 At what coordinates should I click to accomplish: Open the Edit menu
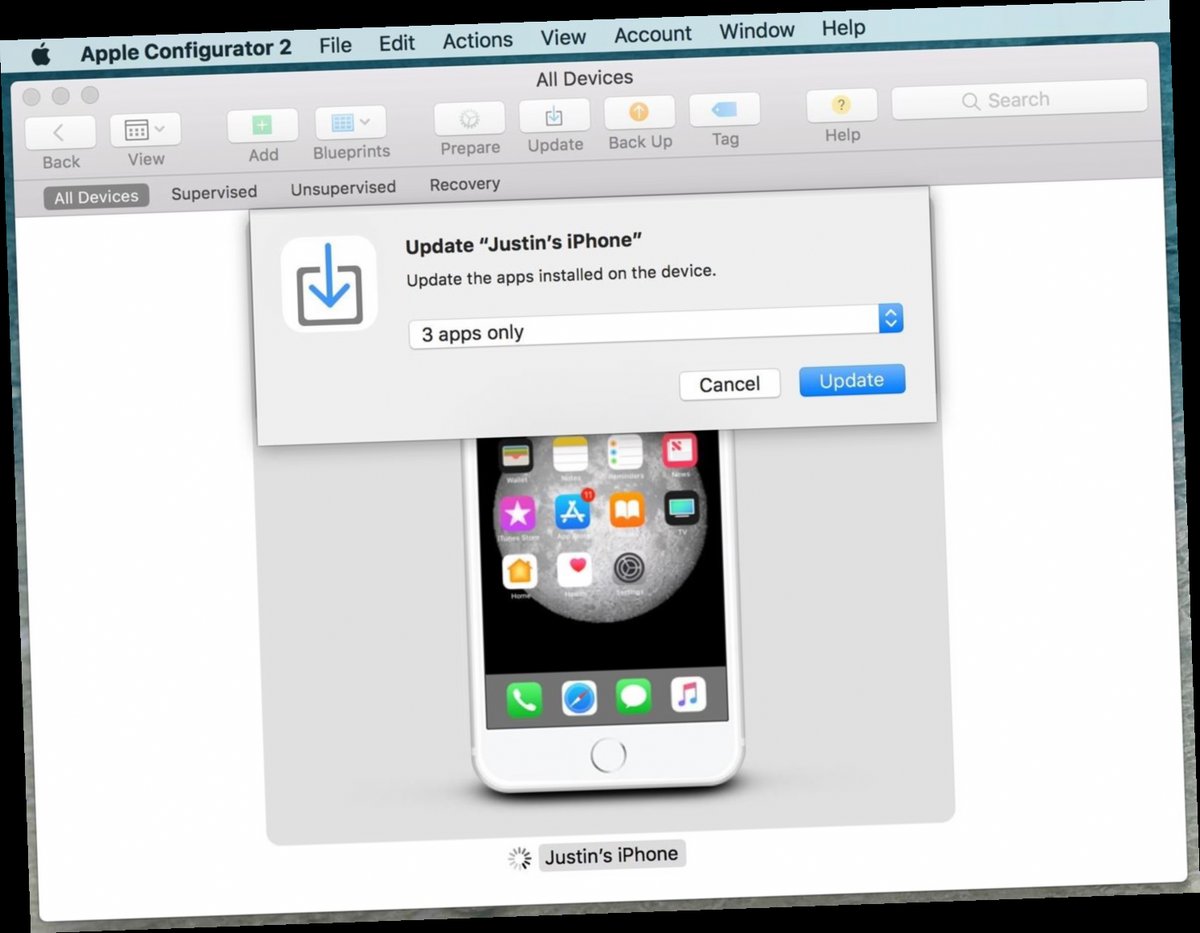pyautogui.click(x=397, y=43)
